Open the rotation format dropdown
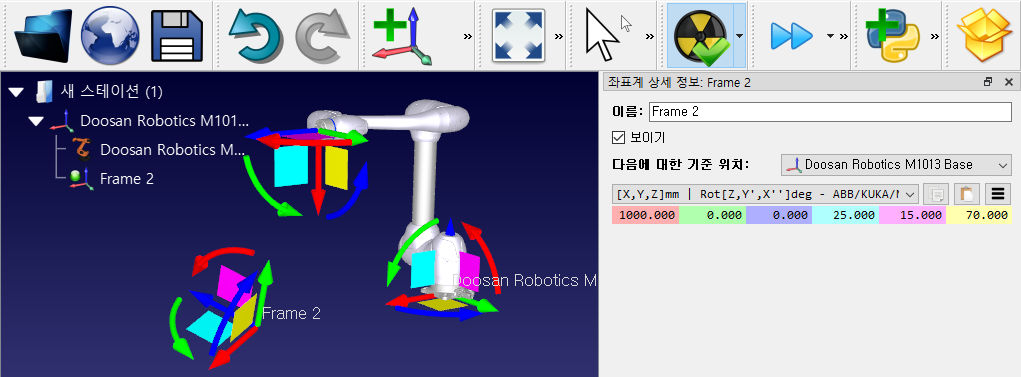This screenshot has height=377, width=1021. (x=766, y=193)
